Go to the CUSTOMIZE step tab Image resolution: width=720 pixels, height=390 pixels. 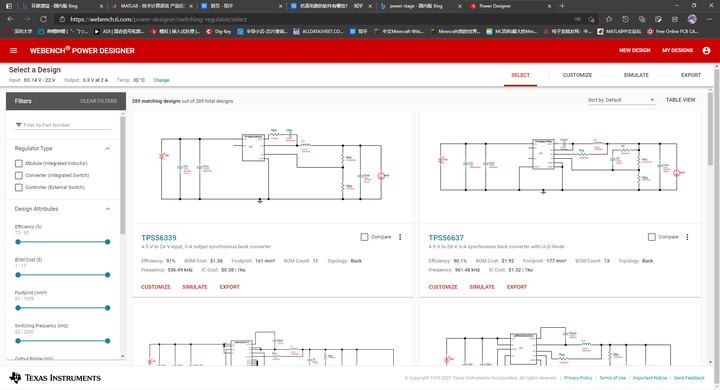577,75
